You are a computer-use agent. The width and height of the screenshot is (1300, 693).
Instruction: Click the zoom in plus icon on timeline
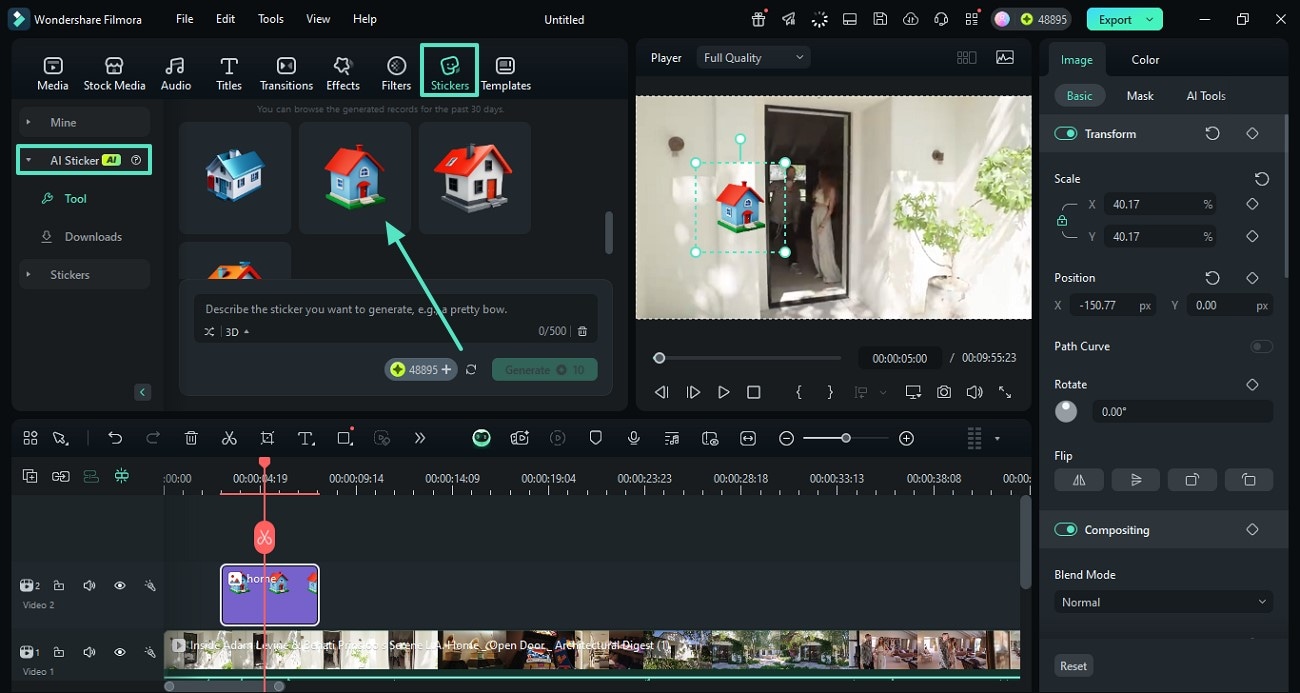[906, 438]
